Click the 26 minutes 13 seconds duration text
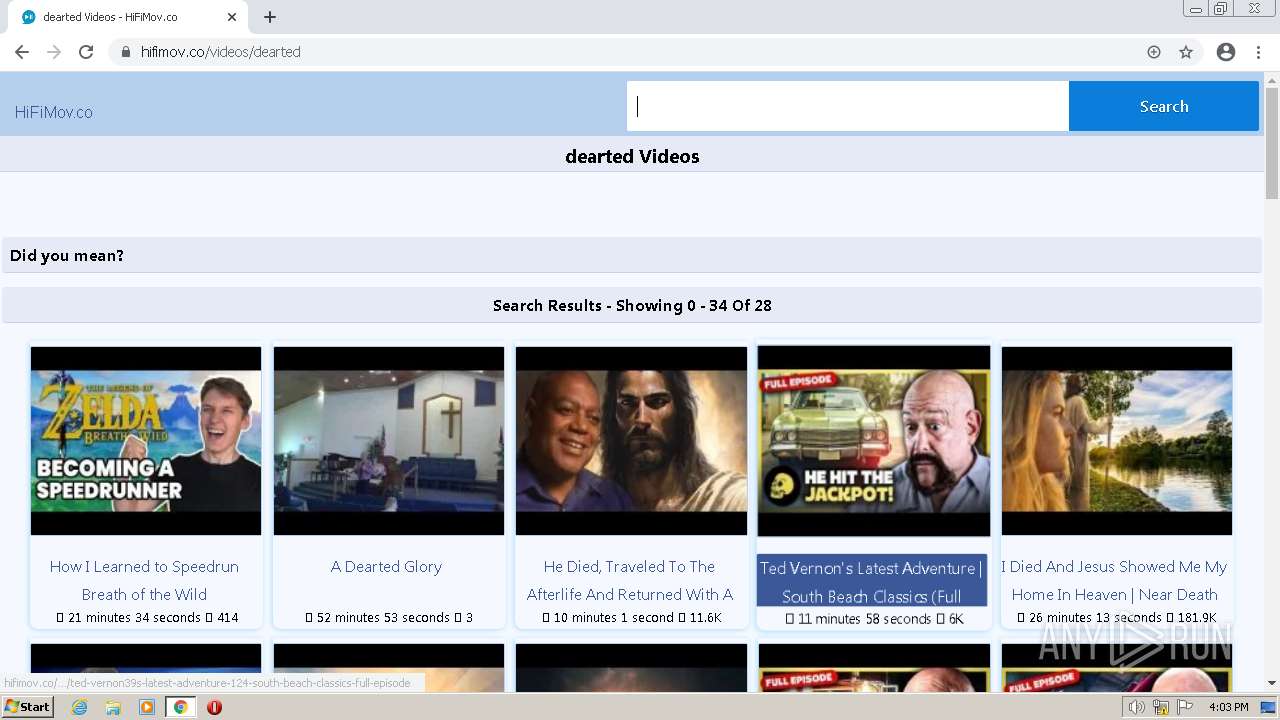Viewport: 1280px width, 720px height. click(1096, 618)
